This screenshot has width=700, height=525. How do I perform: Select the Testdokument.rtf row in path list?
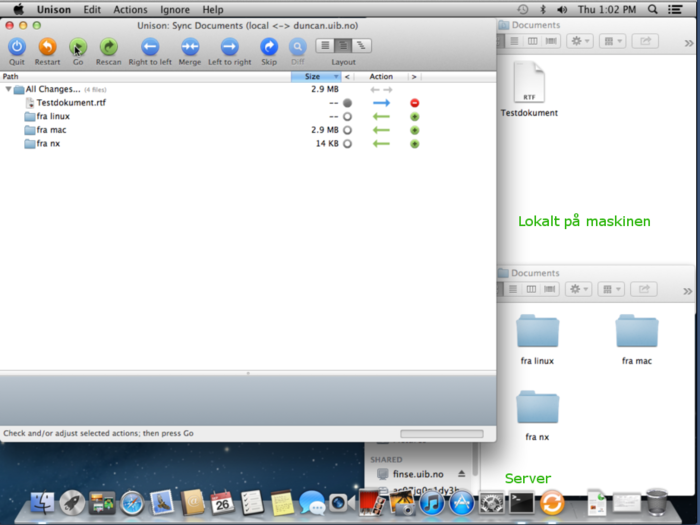[x=71, y=103]
